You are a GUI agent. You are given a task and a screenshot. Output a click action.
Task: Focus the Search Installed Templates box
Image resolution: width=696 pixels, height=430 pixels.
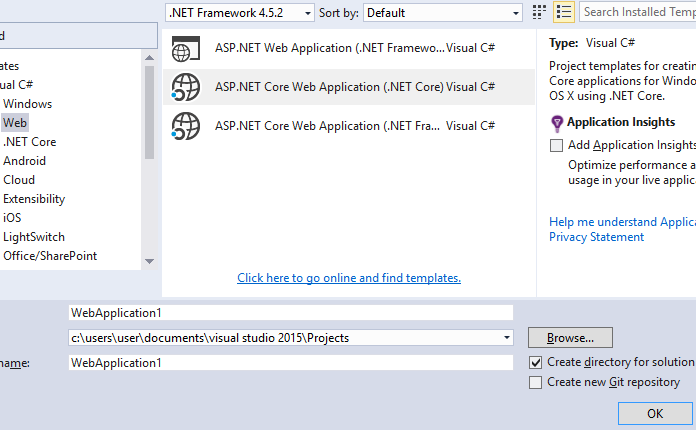point(638,12)
